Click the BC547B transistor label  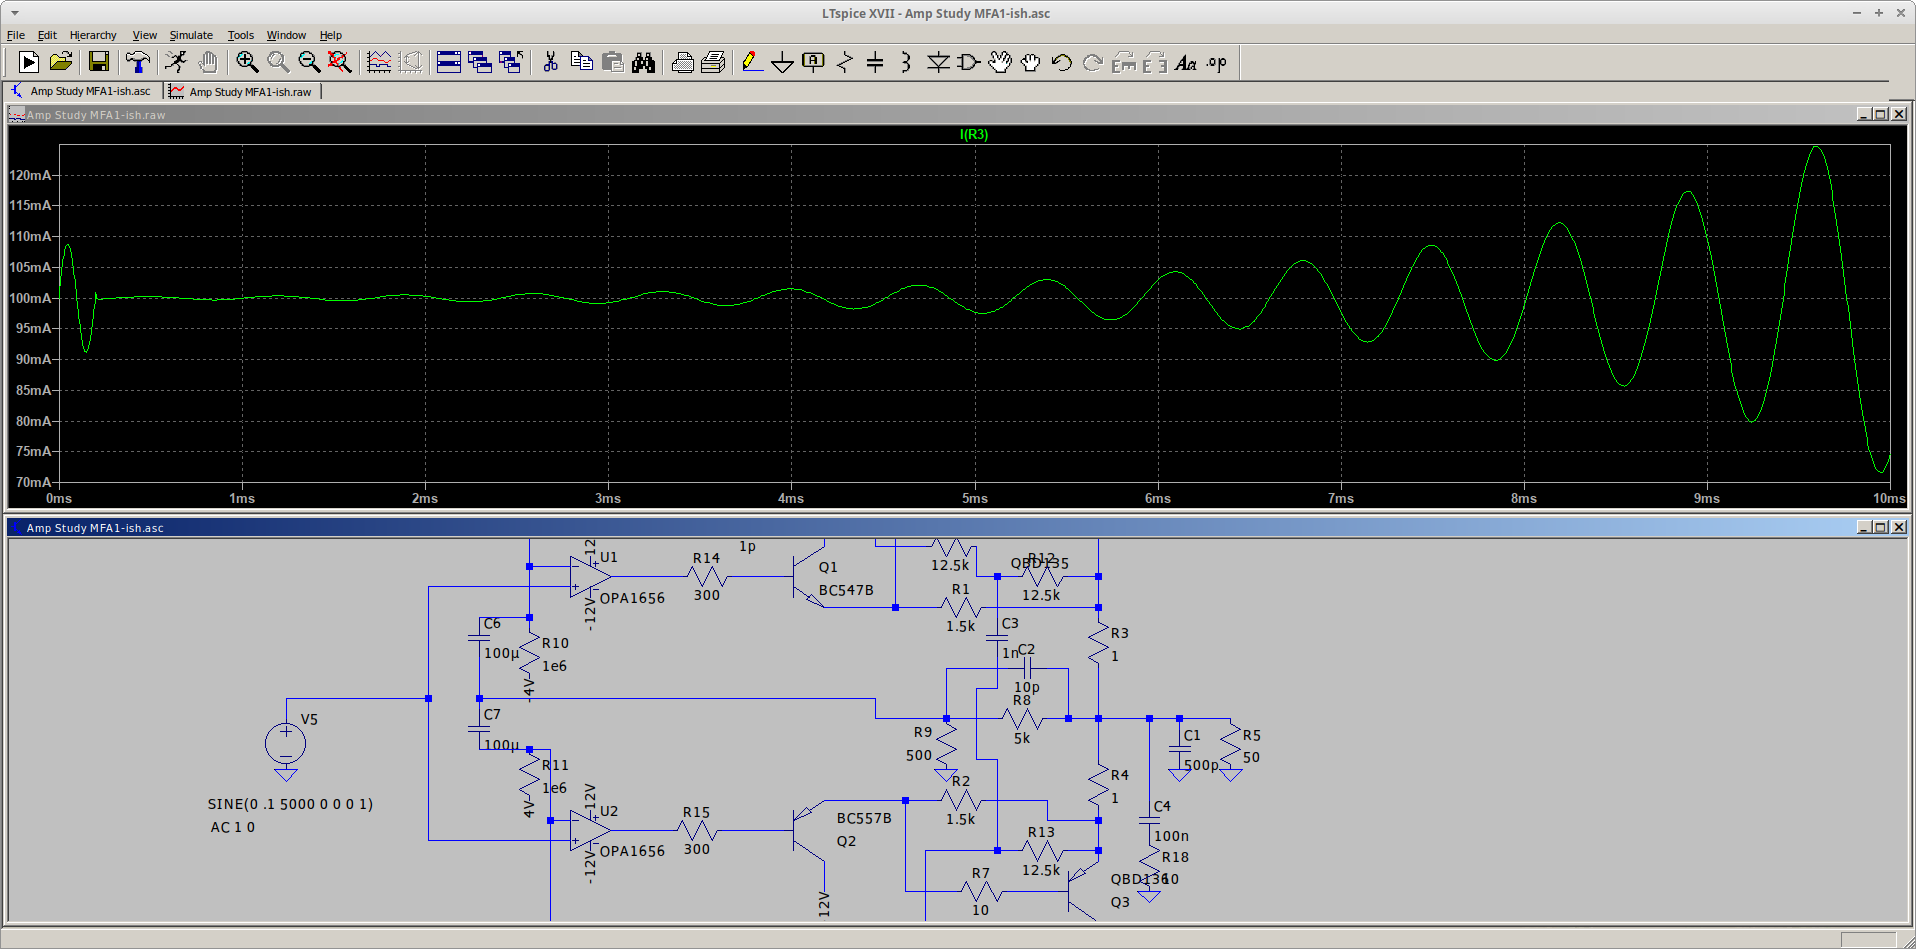pyautogui.click(x=846, y=590)
